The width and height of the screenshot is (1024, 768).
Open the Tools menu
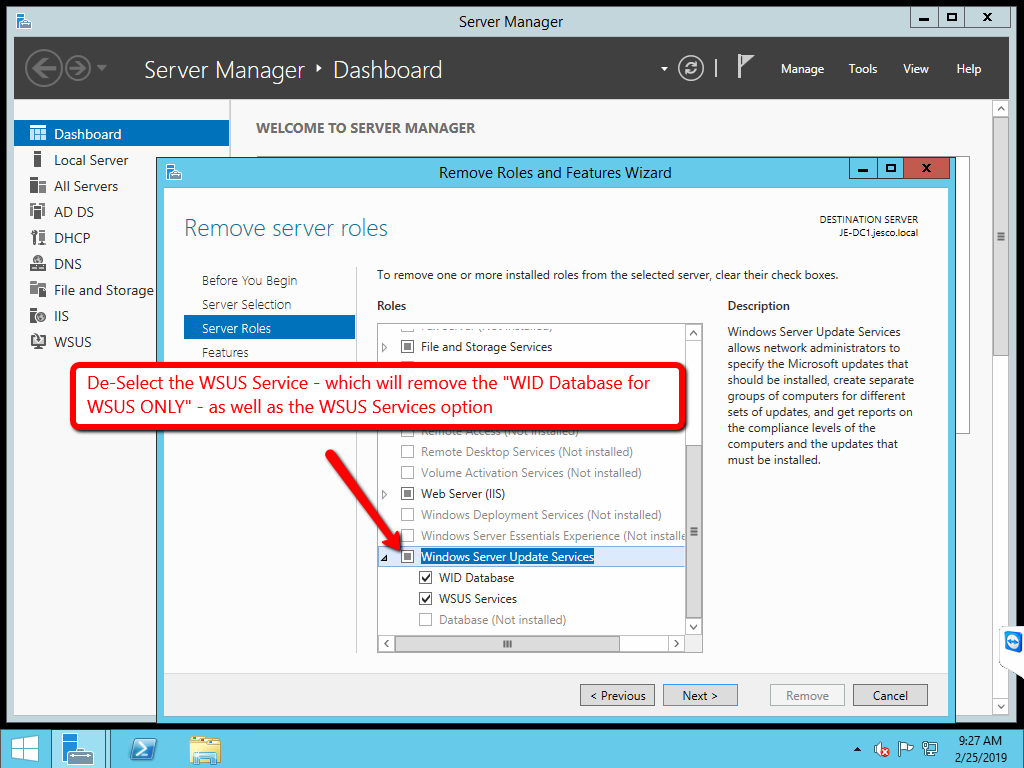pos(862,69)
